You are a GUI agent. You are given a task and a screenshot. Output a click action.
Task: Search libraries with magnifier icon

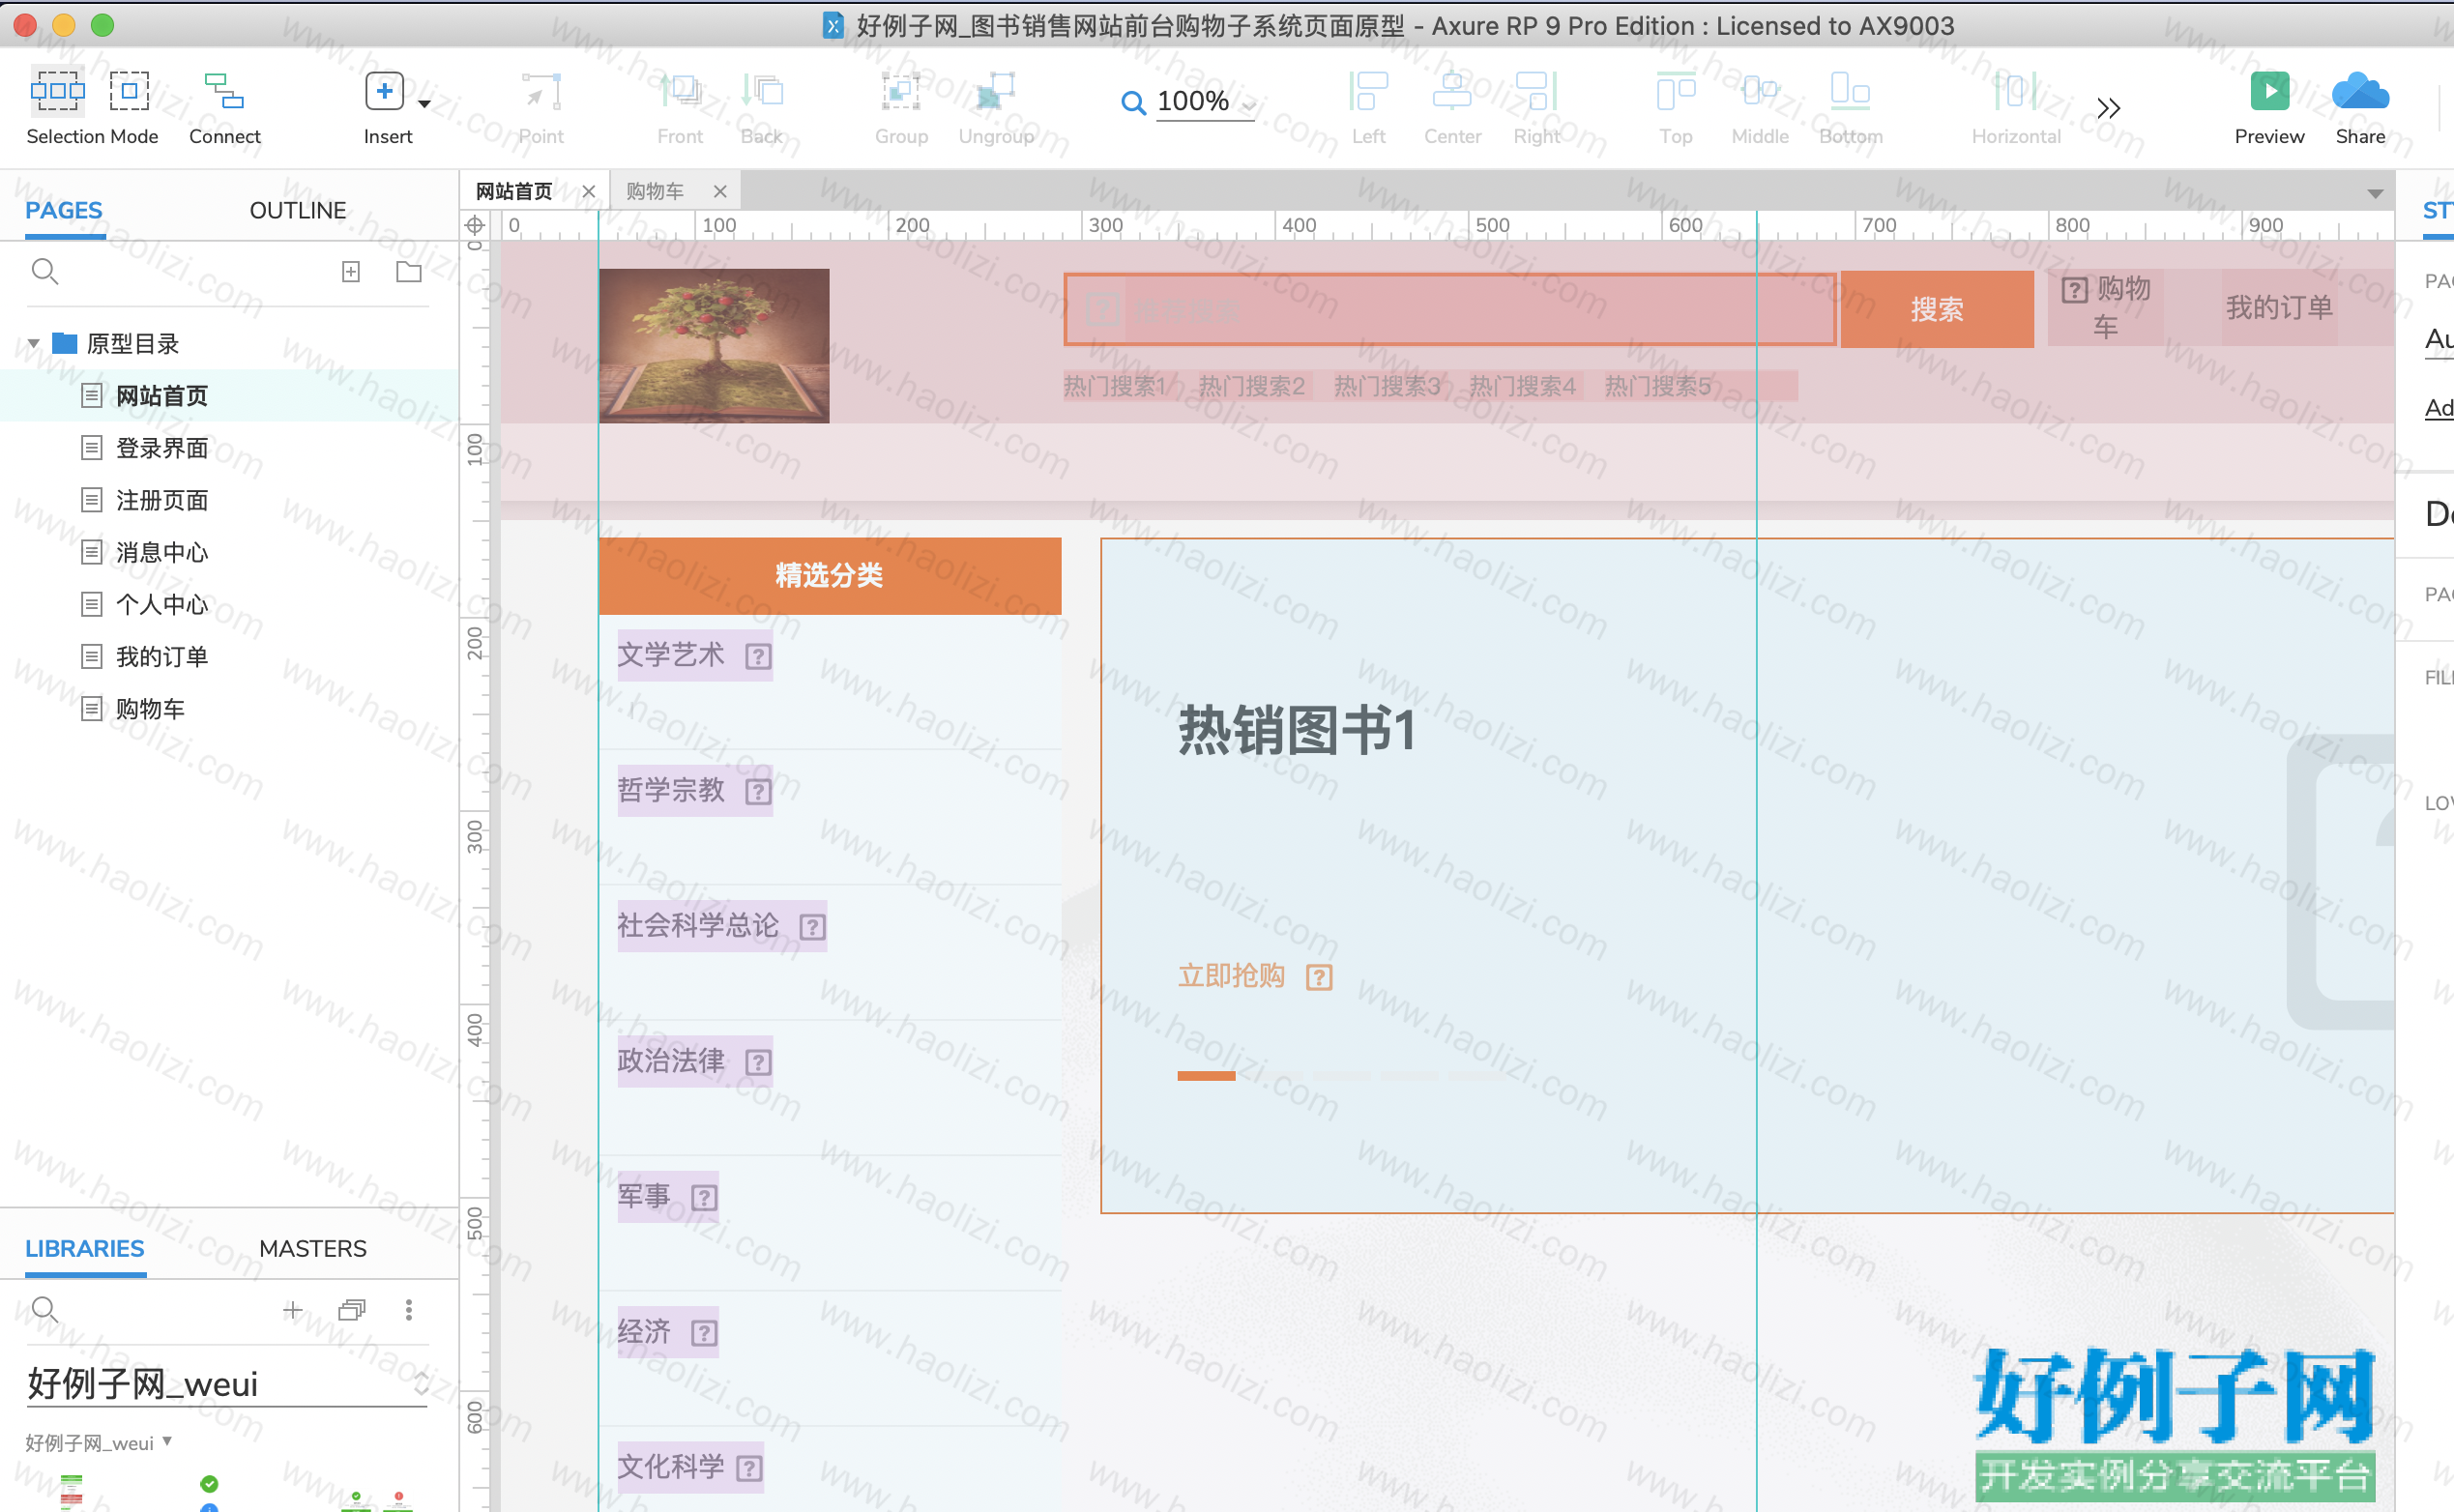coord(45,1310)
